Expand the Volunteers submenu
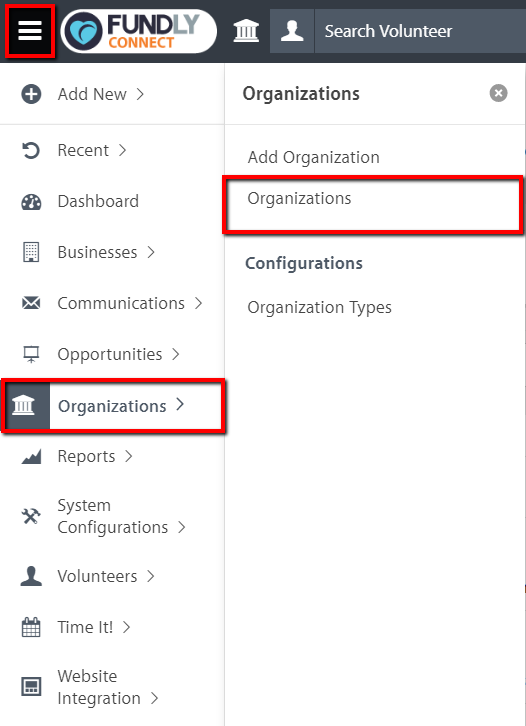Image resolution: width=526 pixels, height=726 pixels. pos(150,576)
